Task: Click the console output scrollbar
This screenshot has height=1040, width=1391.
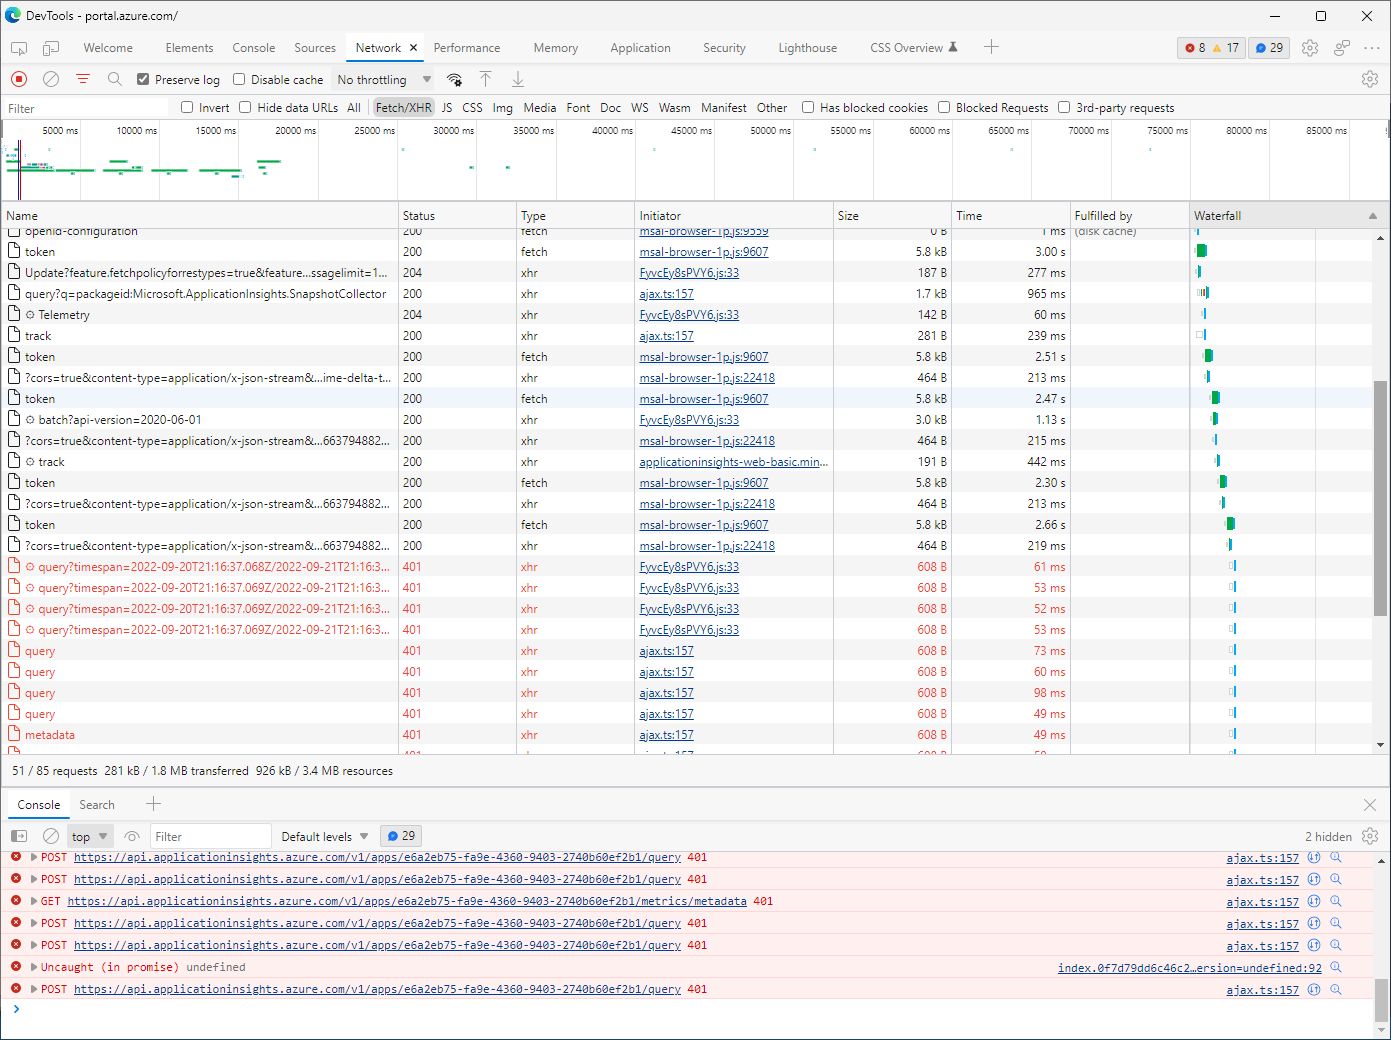Action: (x=1381, y=998)
